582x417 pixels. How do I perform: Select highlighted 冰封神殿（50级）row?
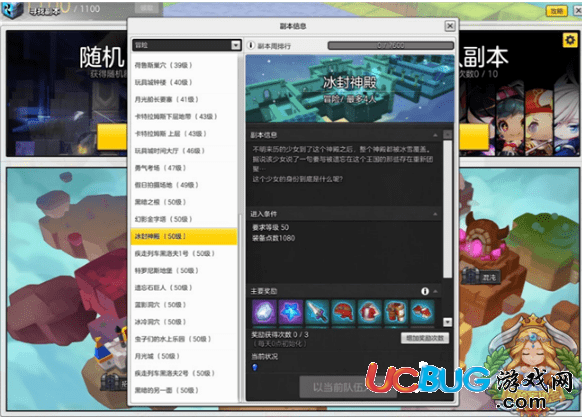[184, 237]
